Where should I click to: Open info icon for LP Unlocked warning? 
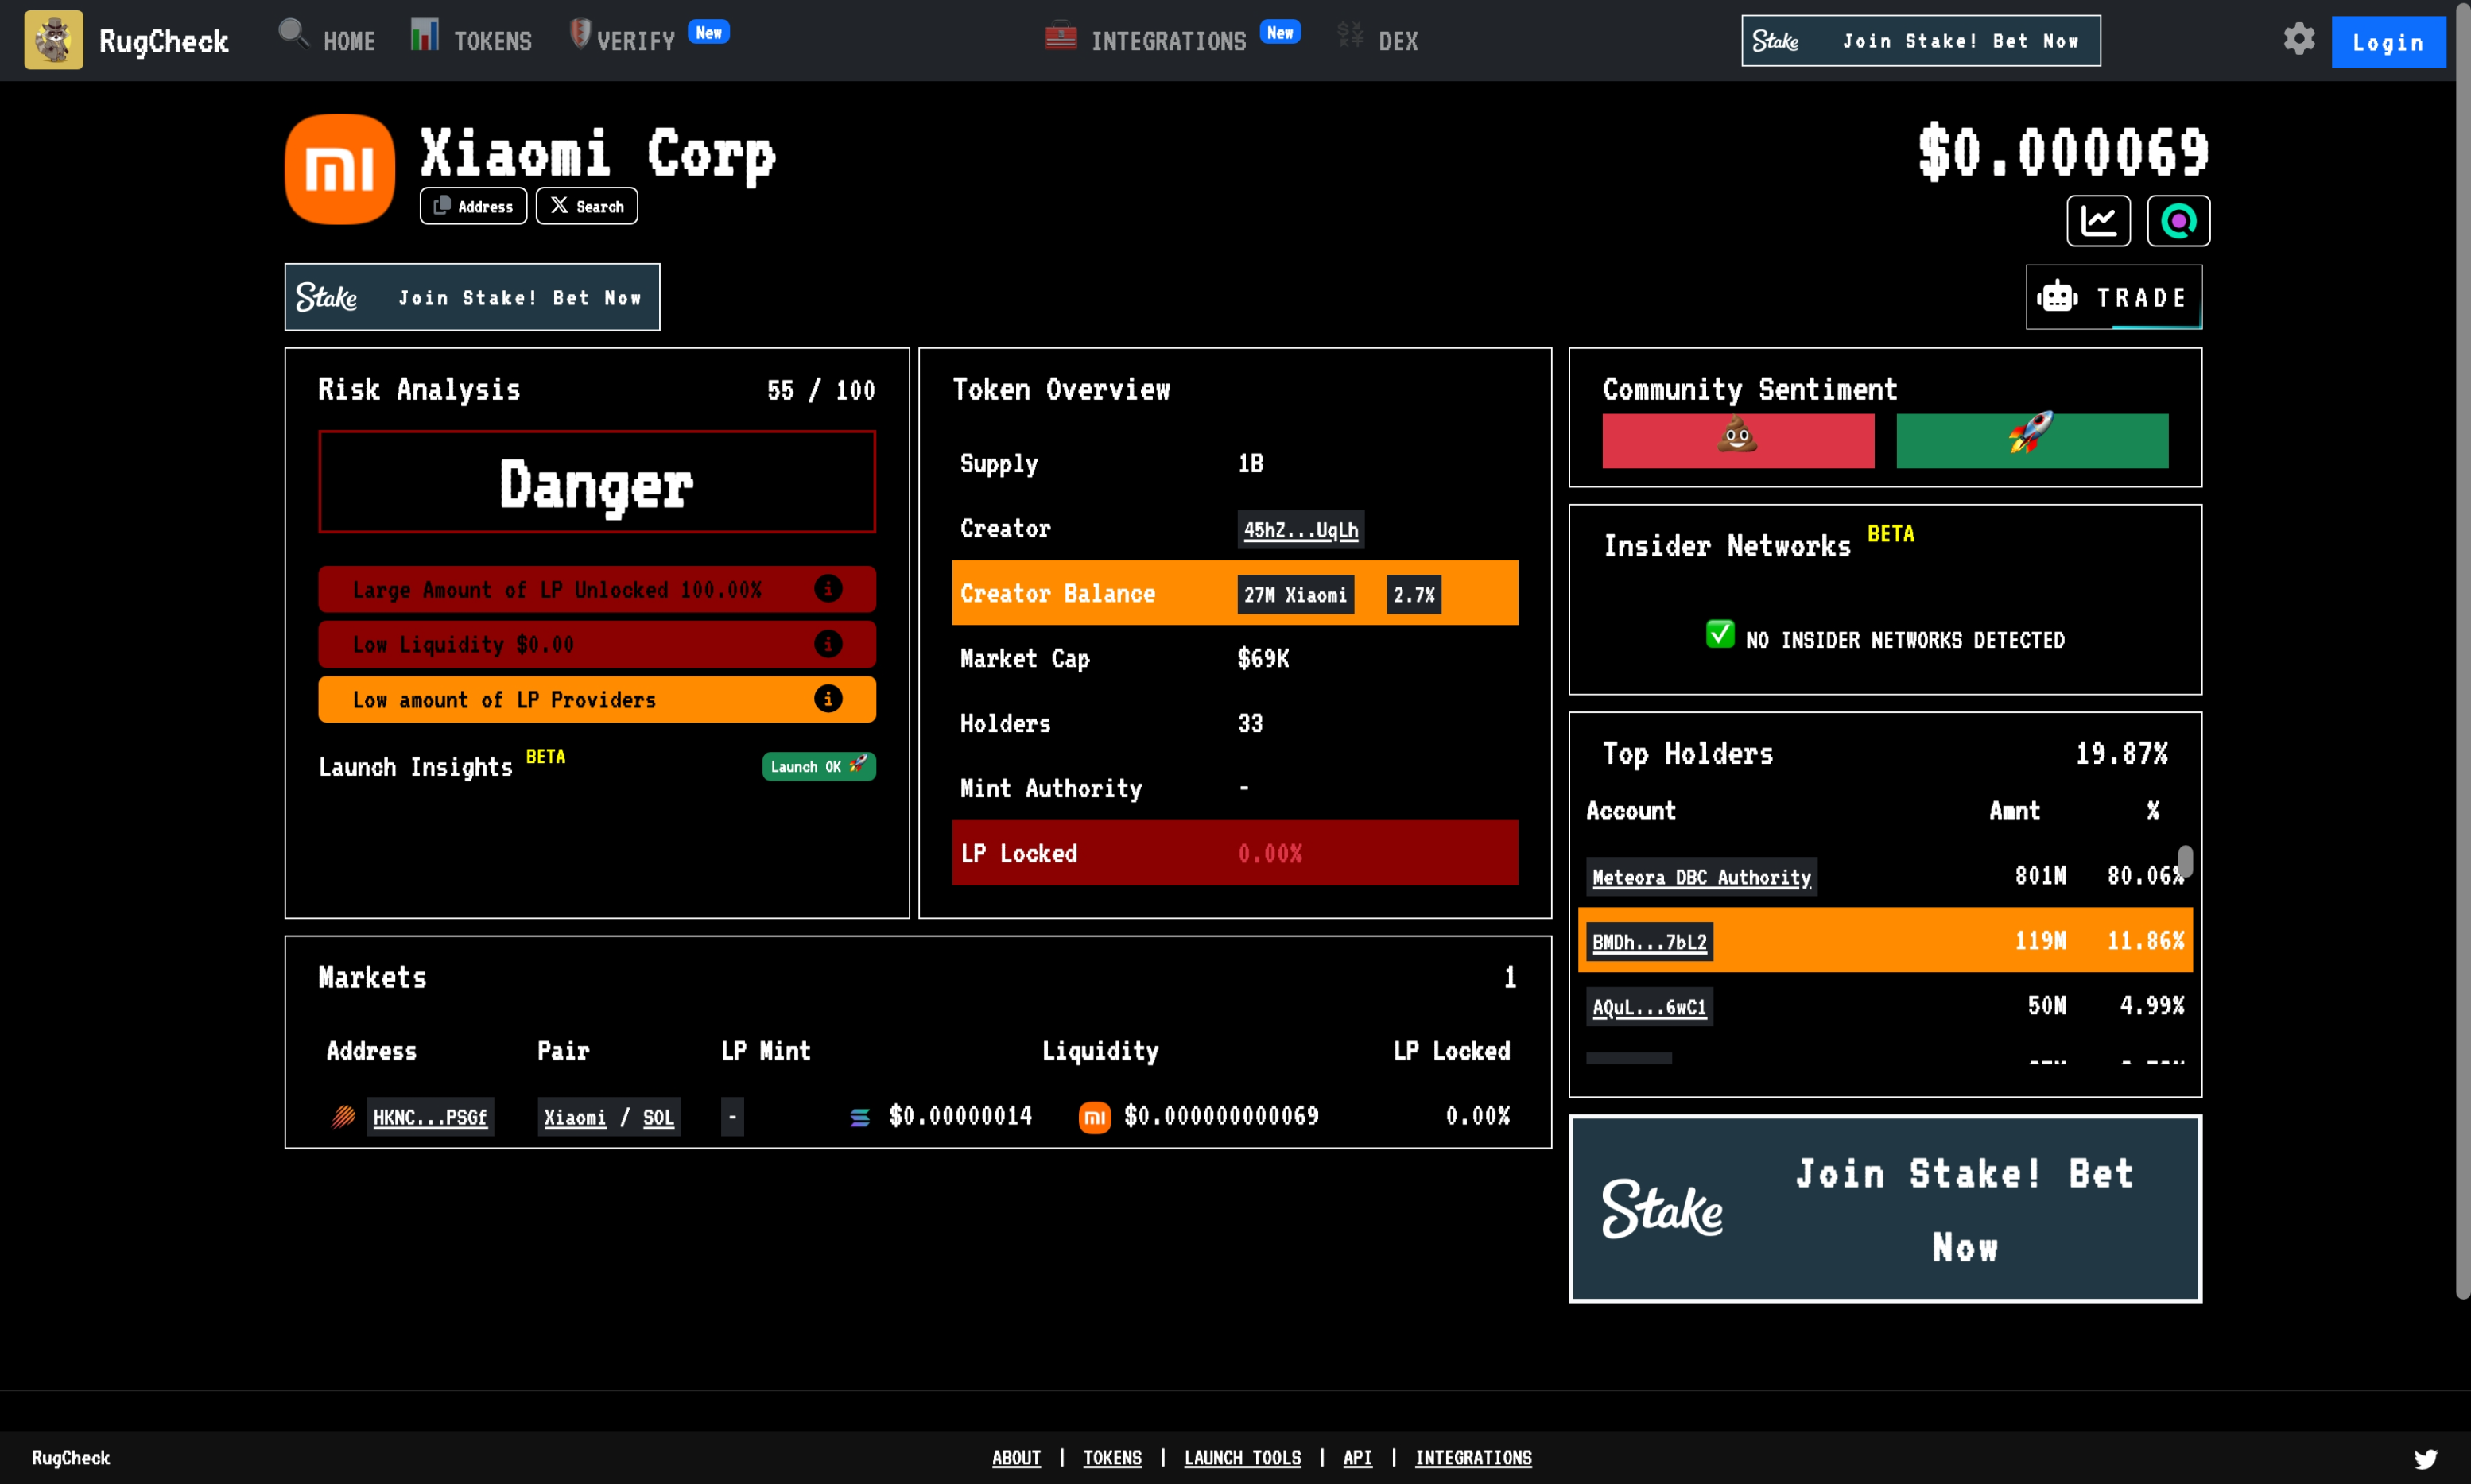(x=827, y=589)
